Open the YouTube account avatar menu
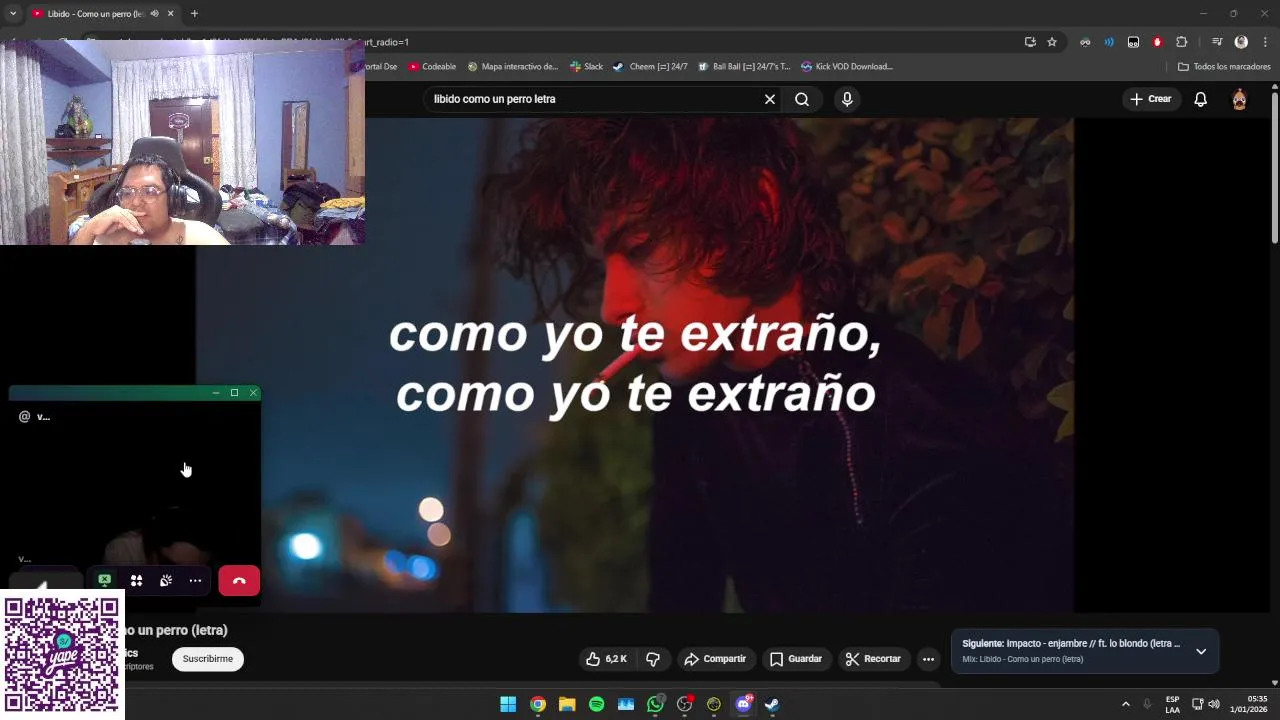1280x720 pixels. click(1239, 99)
